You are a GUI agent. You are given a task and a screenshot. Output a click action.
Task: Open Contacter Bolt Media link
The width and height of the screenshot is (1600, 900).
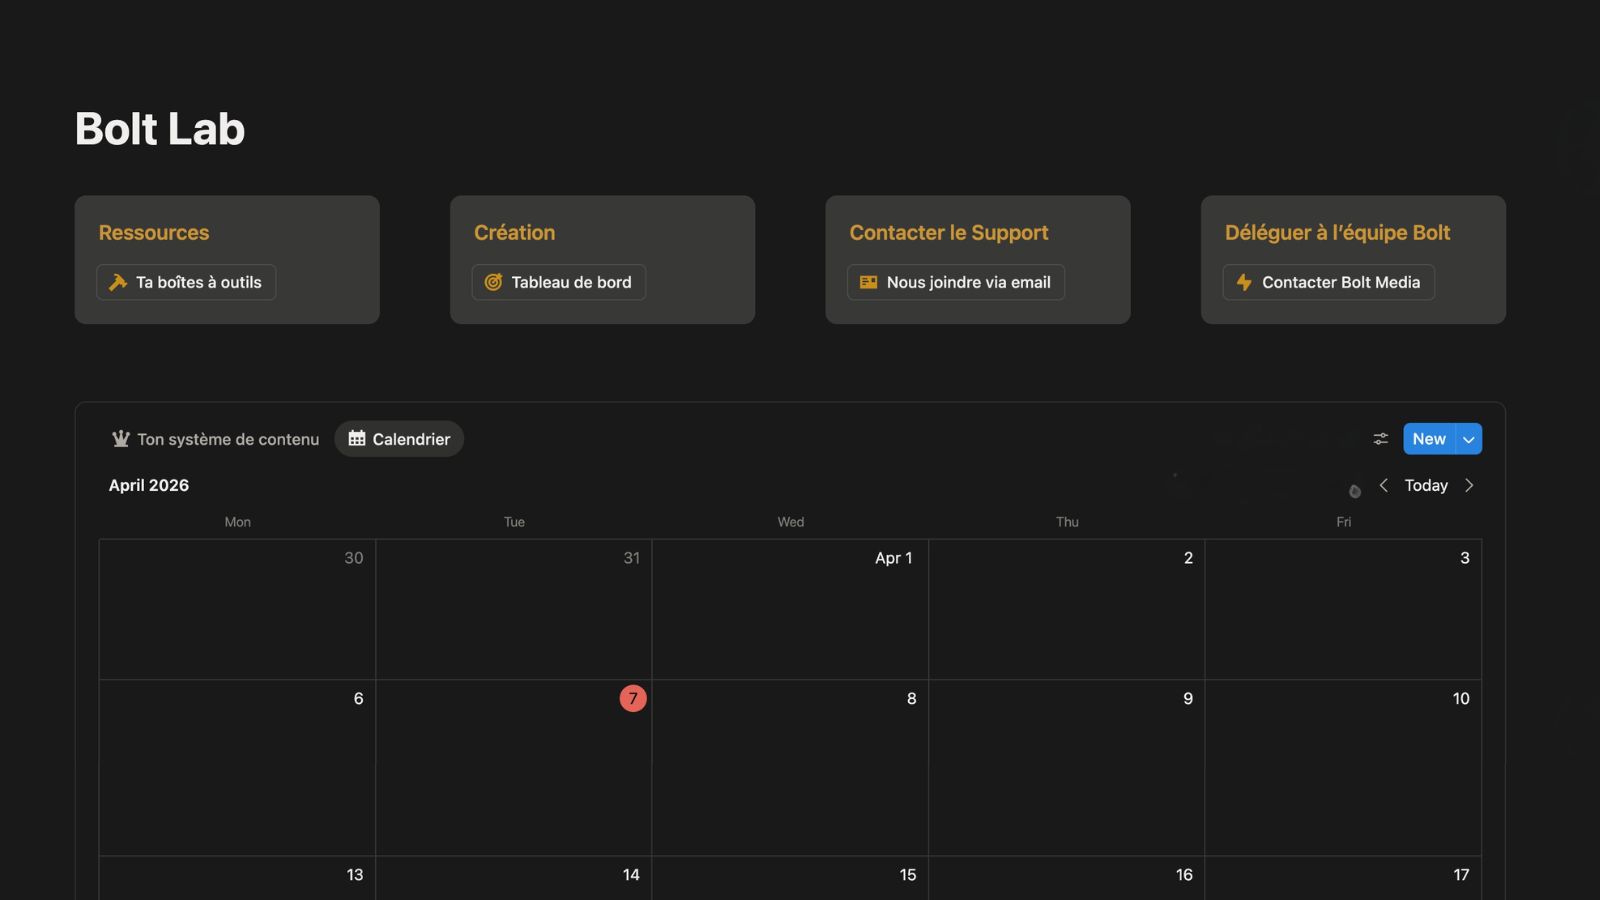pos(1329,282)
